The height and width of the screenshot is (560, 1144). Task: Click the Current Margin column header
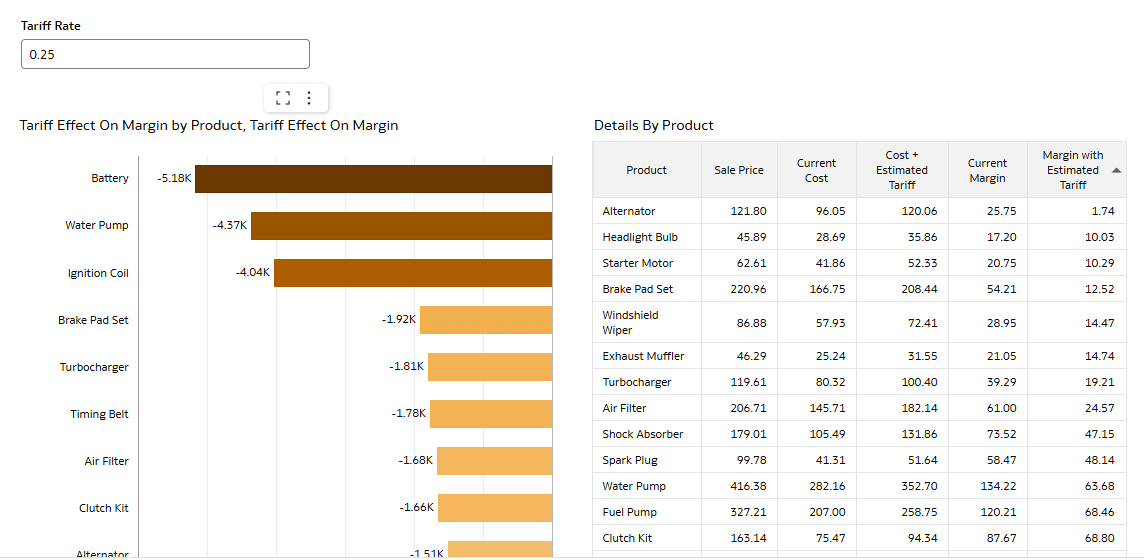click(x=987, y=170)
